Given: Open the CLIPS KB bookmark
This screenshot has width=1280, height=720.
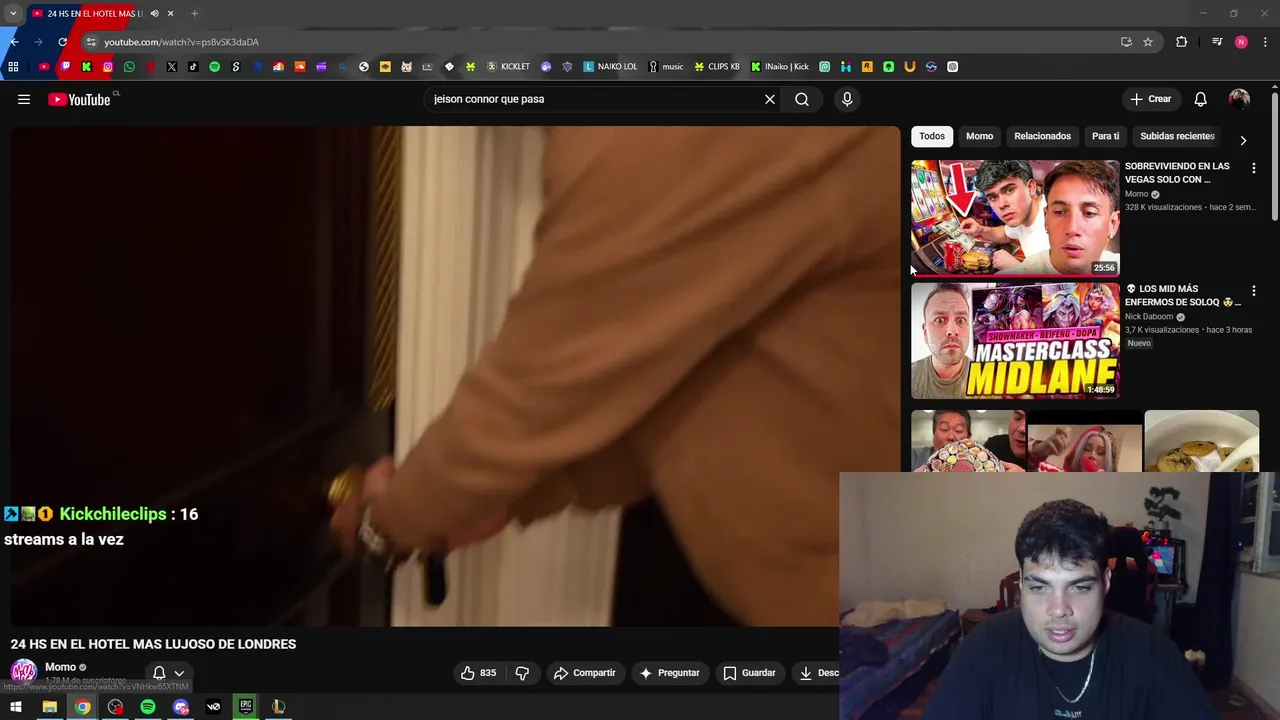Looking at the screenshot, I should [717, 67].
